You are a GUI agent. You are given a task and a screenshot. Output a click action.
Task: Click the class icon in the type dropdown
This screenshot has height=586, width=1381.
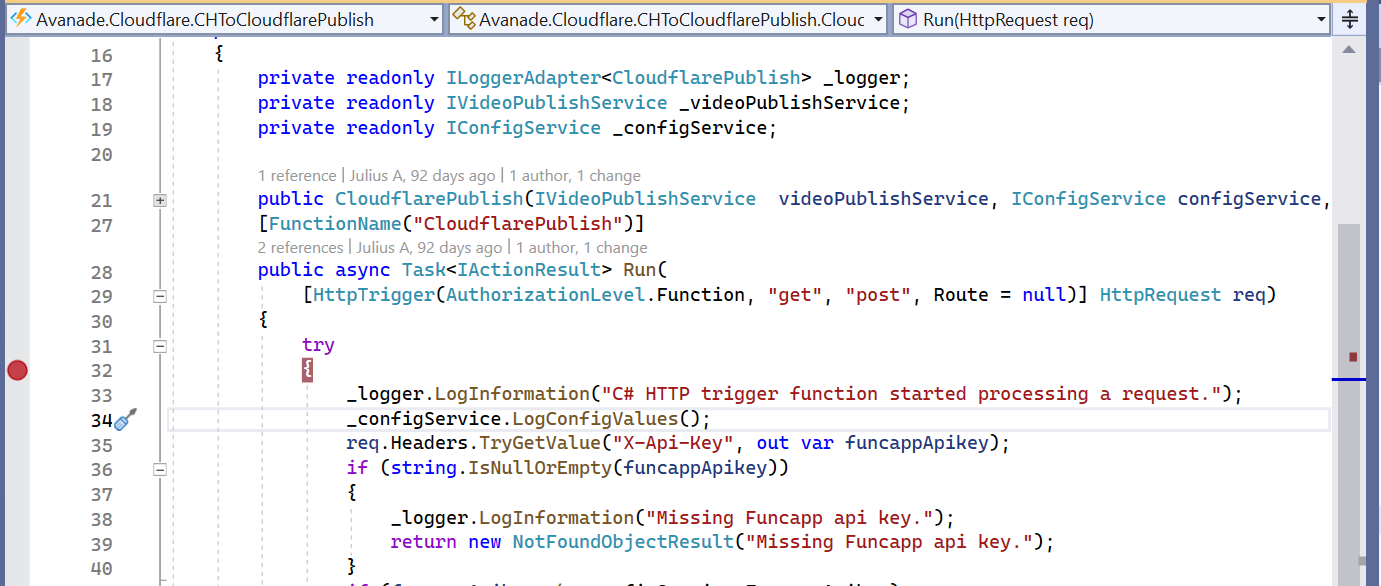463,19
